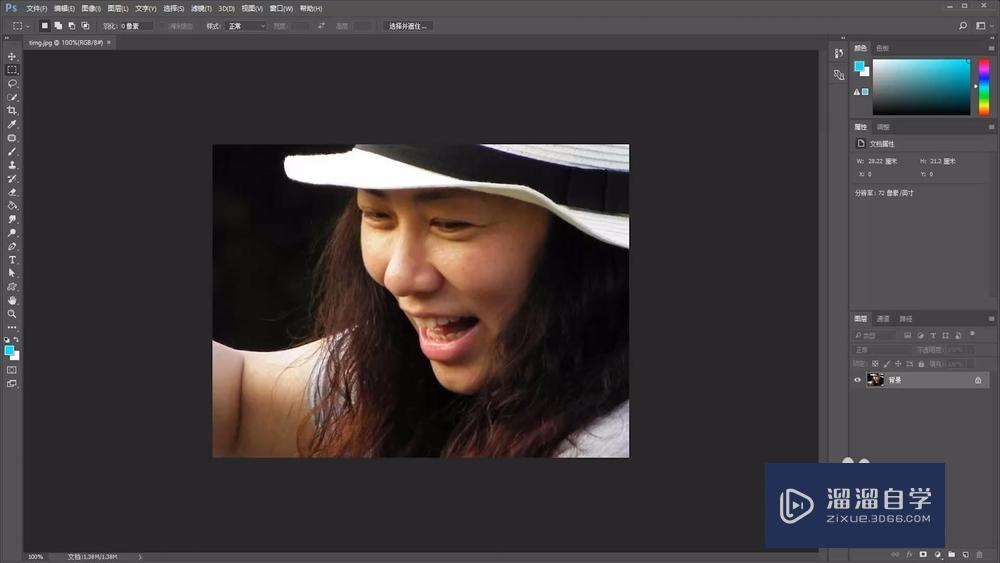Click inside the color picker gradient field

[x=920, y=87]
